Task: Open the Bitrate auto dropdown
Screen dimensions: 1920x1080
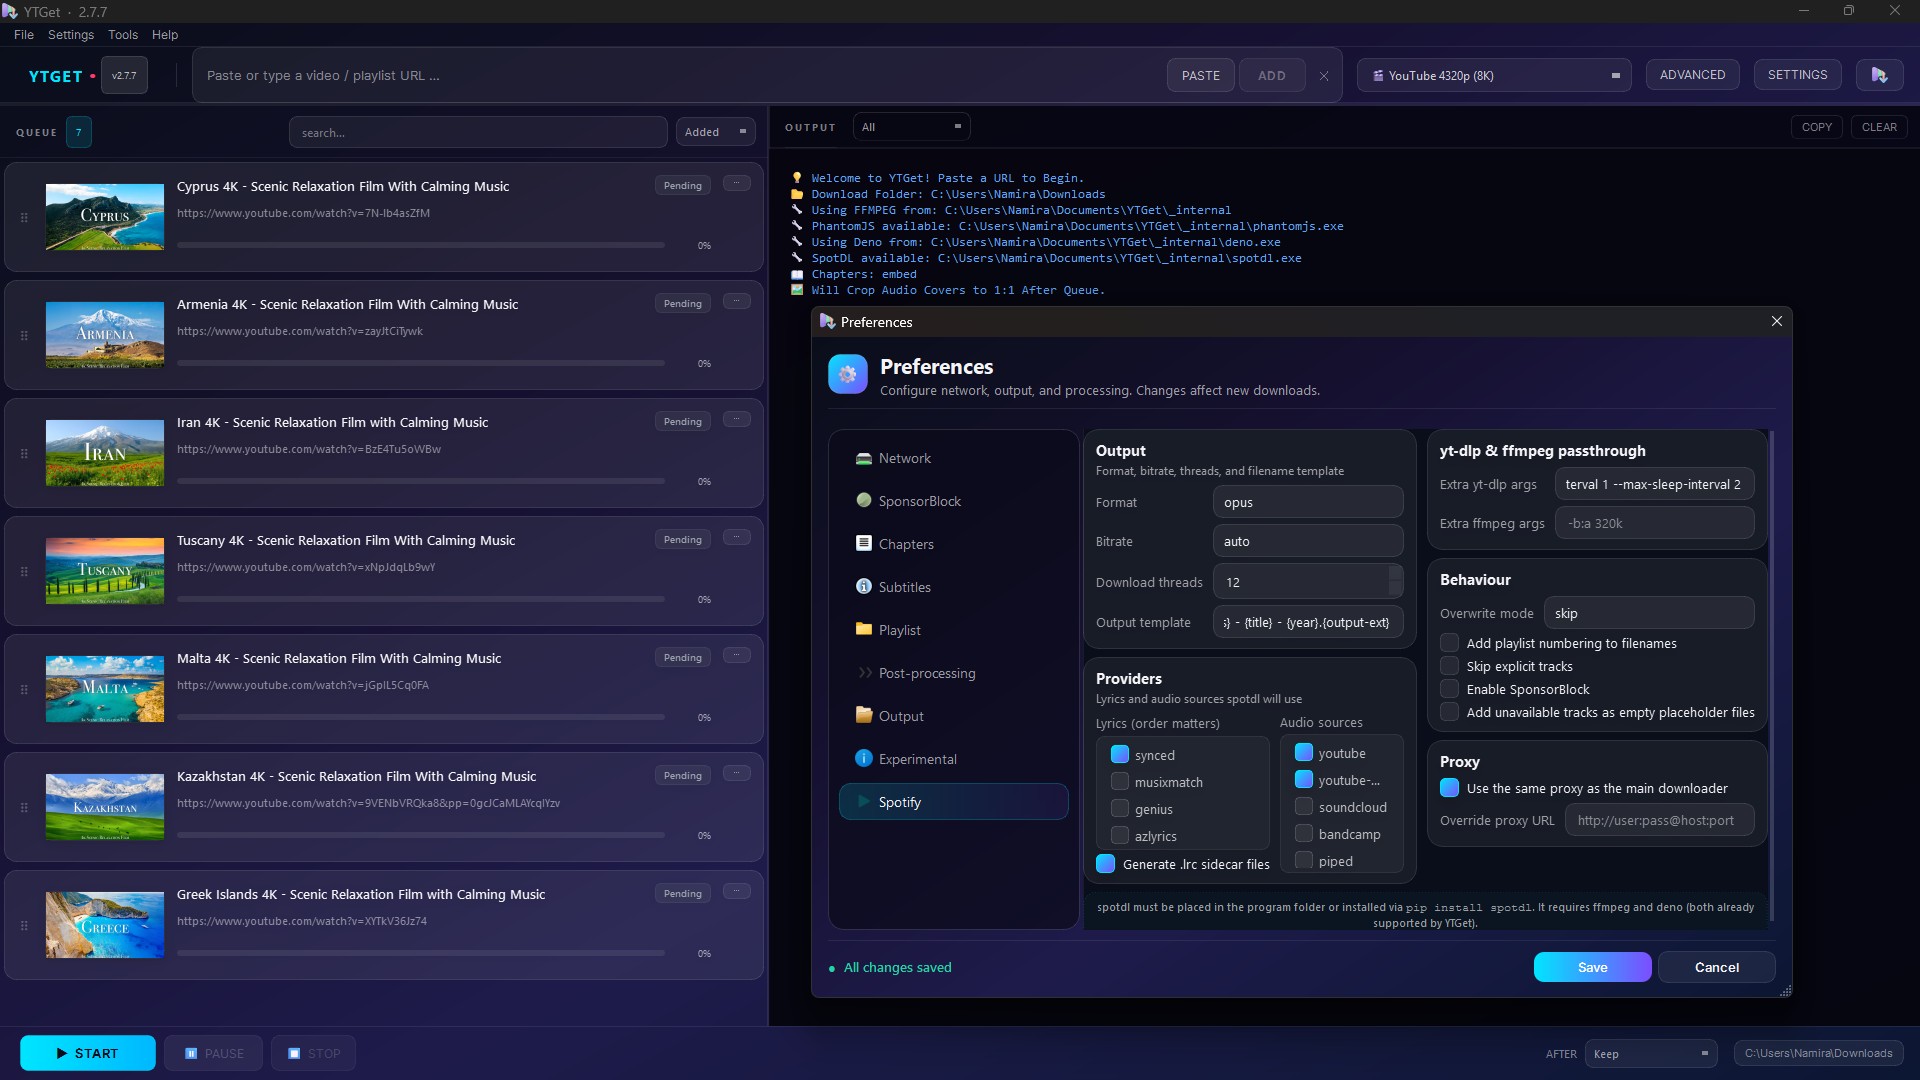Action: (x=1308, y=541)
